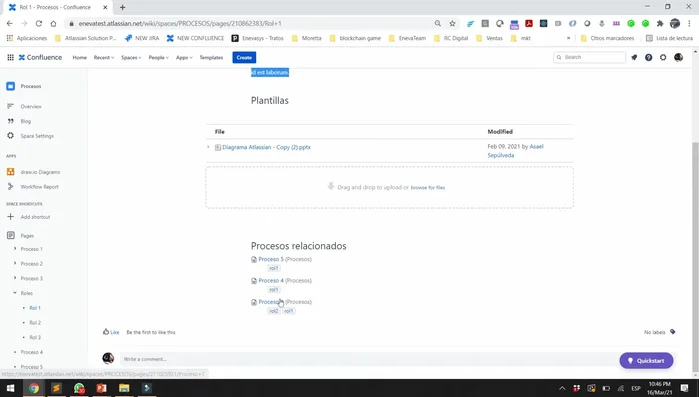Open Rol 2 page in the sidebar tree
699x397 pixels.
pos(35,323)
